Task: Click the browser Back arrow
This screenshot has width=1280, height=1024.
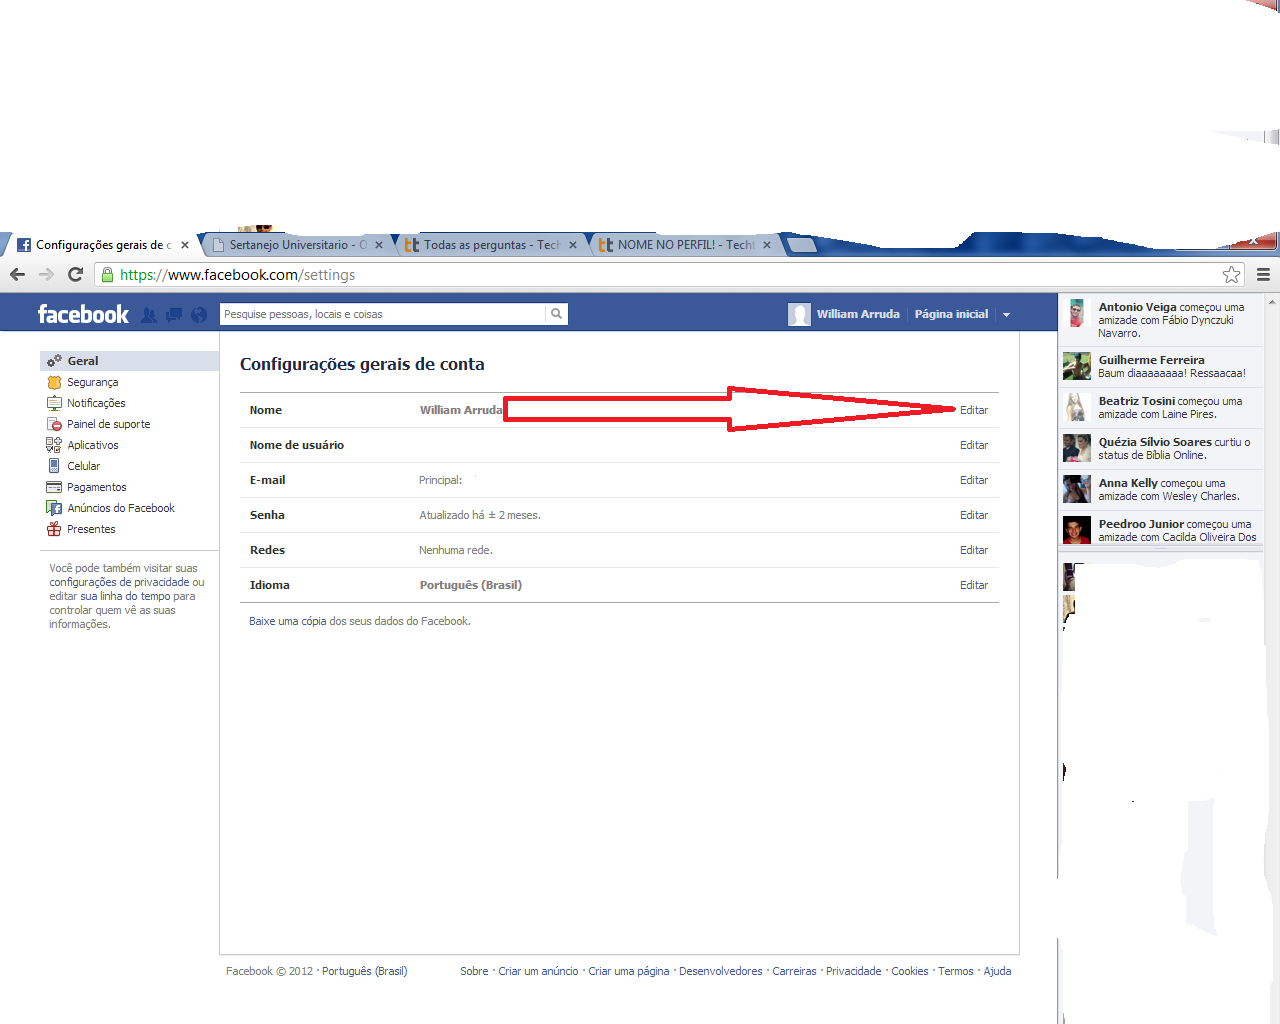Action: click(17, 274)
